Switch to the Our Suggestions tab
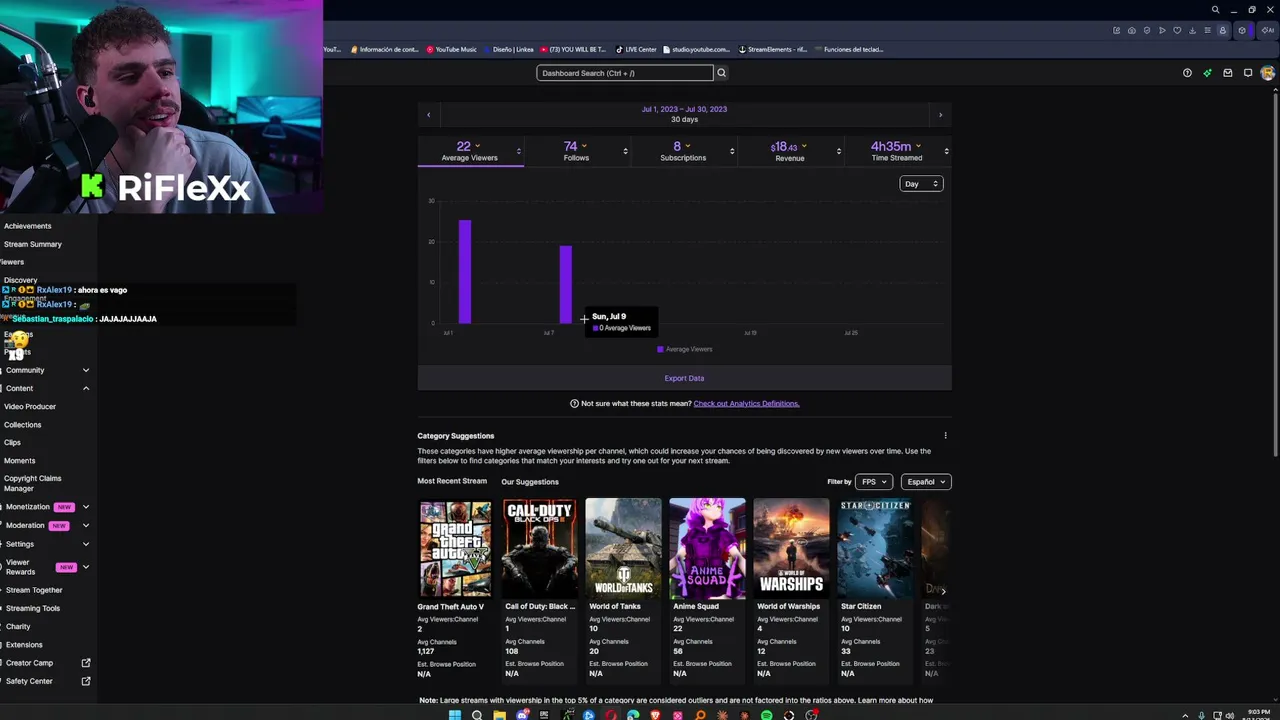Viewport: 1280px width, 720px height. (530, 482)
